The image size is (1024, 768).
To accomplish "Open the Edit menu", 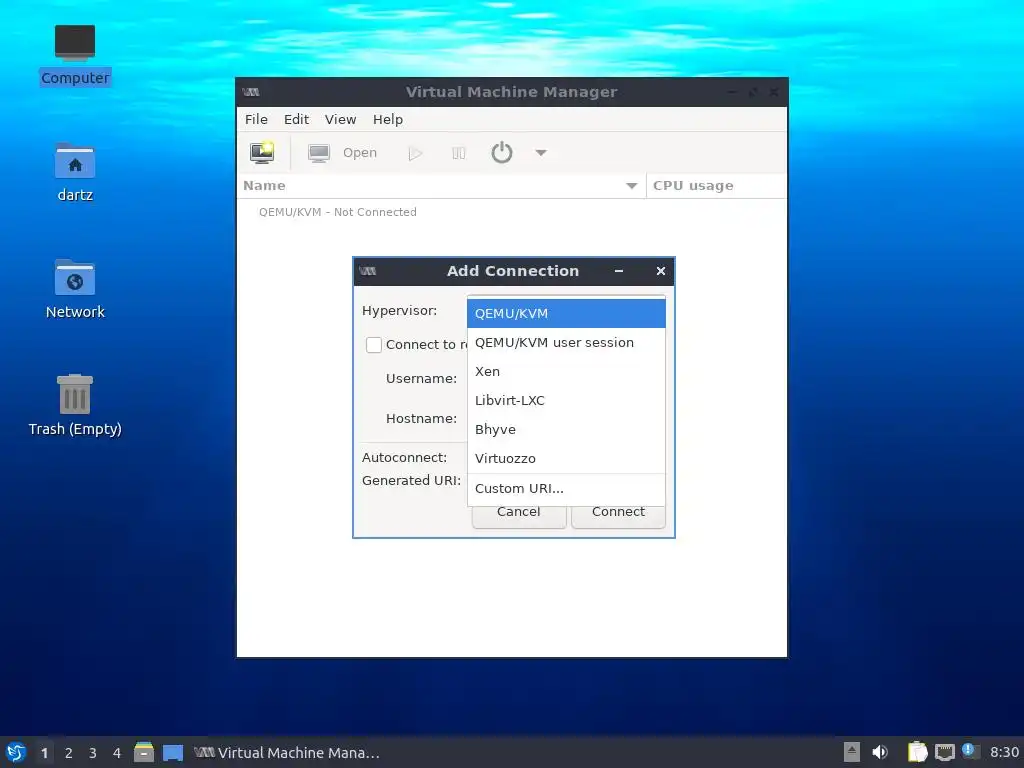I will click(x=296, y=120).
